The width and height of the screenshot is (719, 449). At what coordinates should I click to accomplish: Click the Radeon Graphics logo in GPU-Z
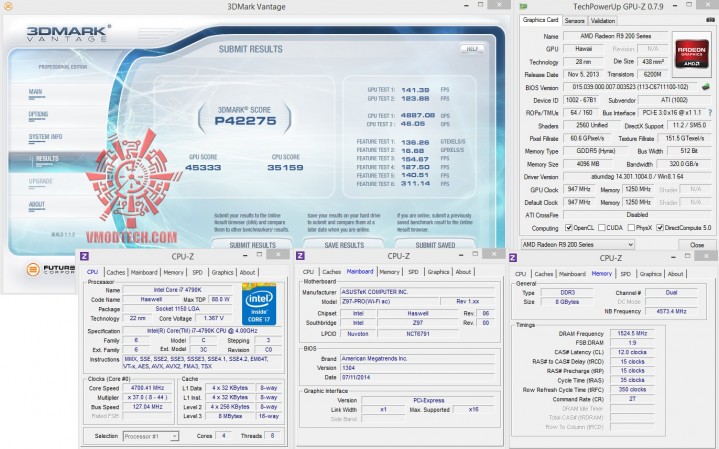pyautogui.click(x=691, y=54)
